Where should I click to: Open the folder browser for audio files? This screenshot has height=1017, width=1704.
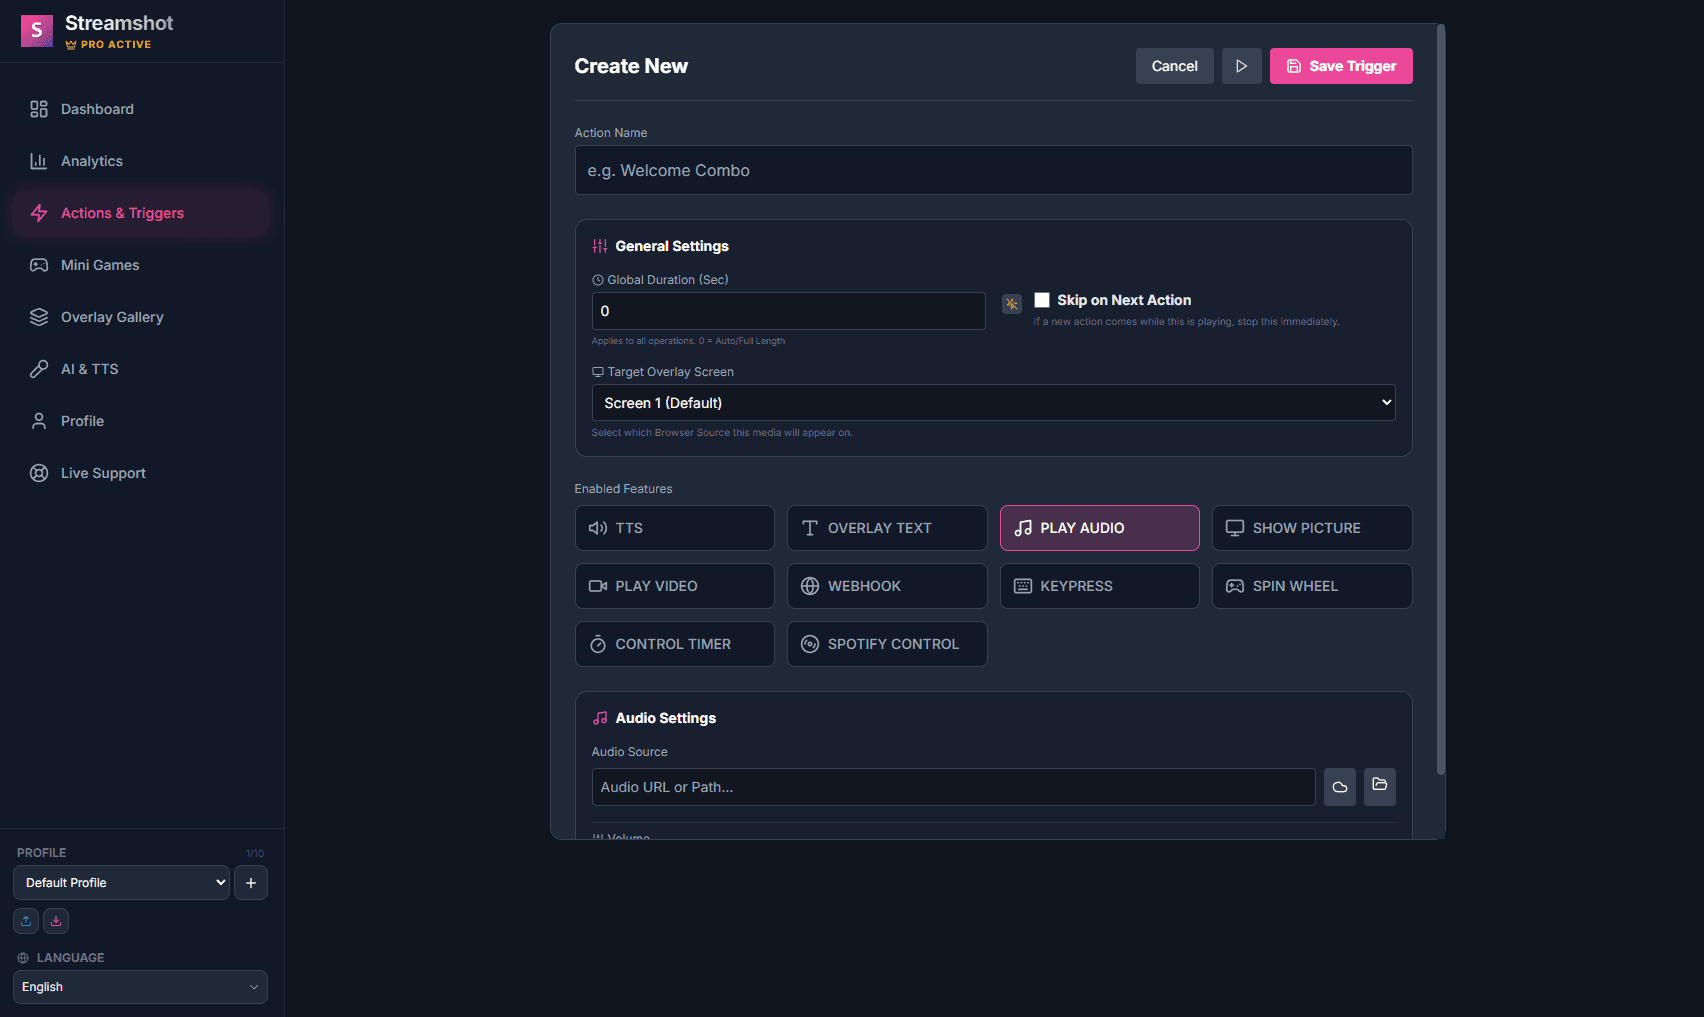coord(1379,787)
